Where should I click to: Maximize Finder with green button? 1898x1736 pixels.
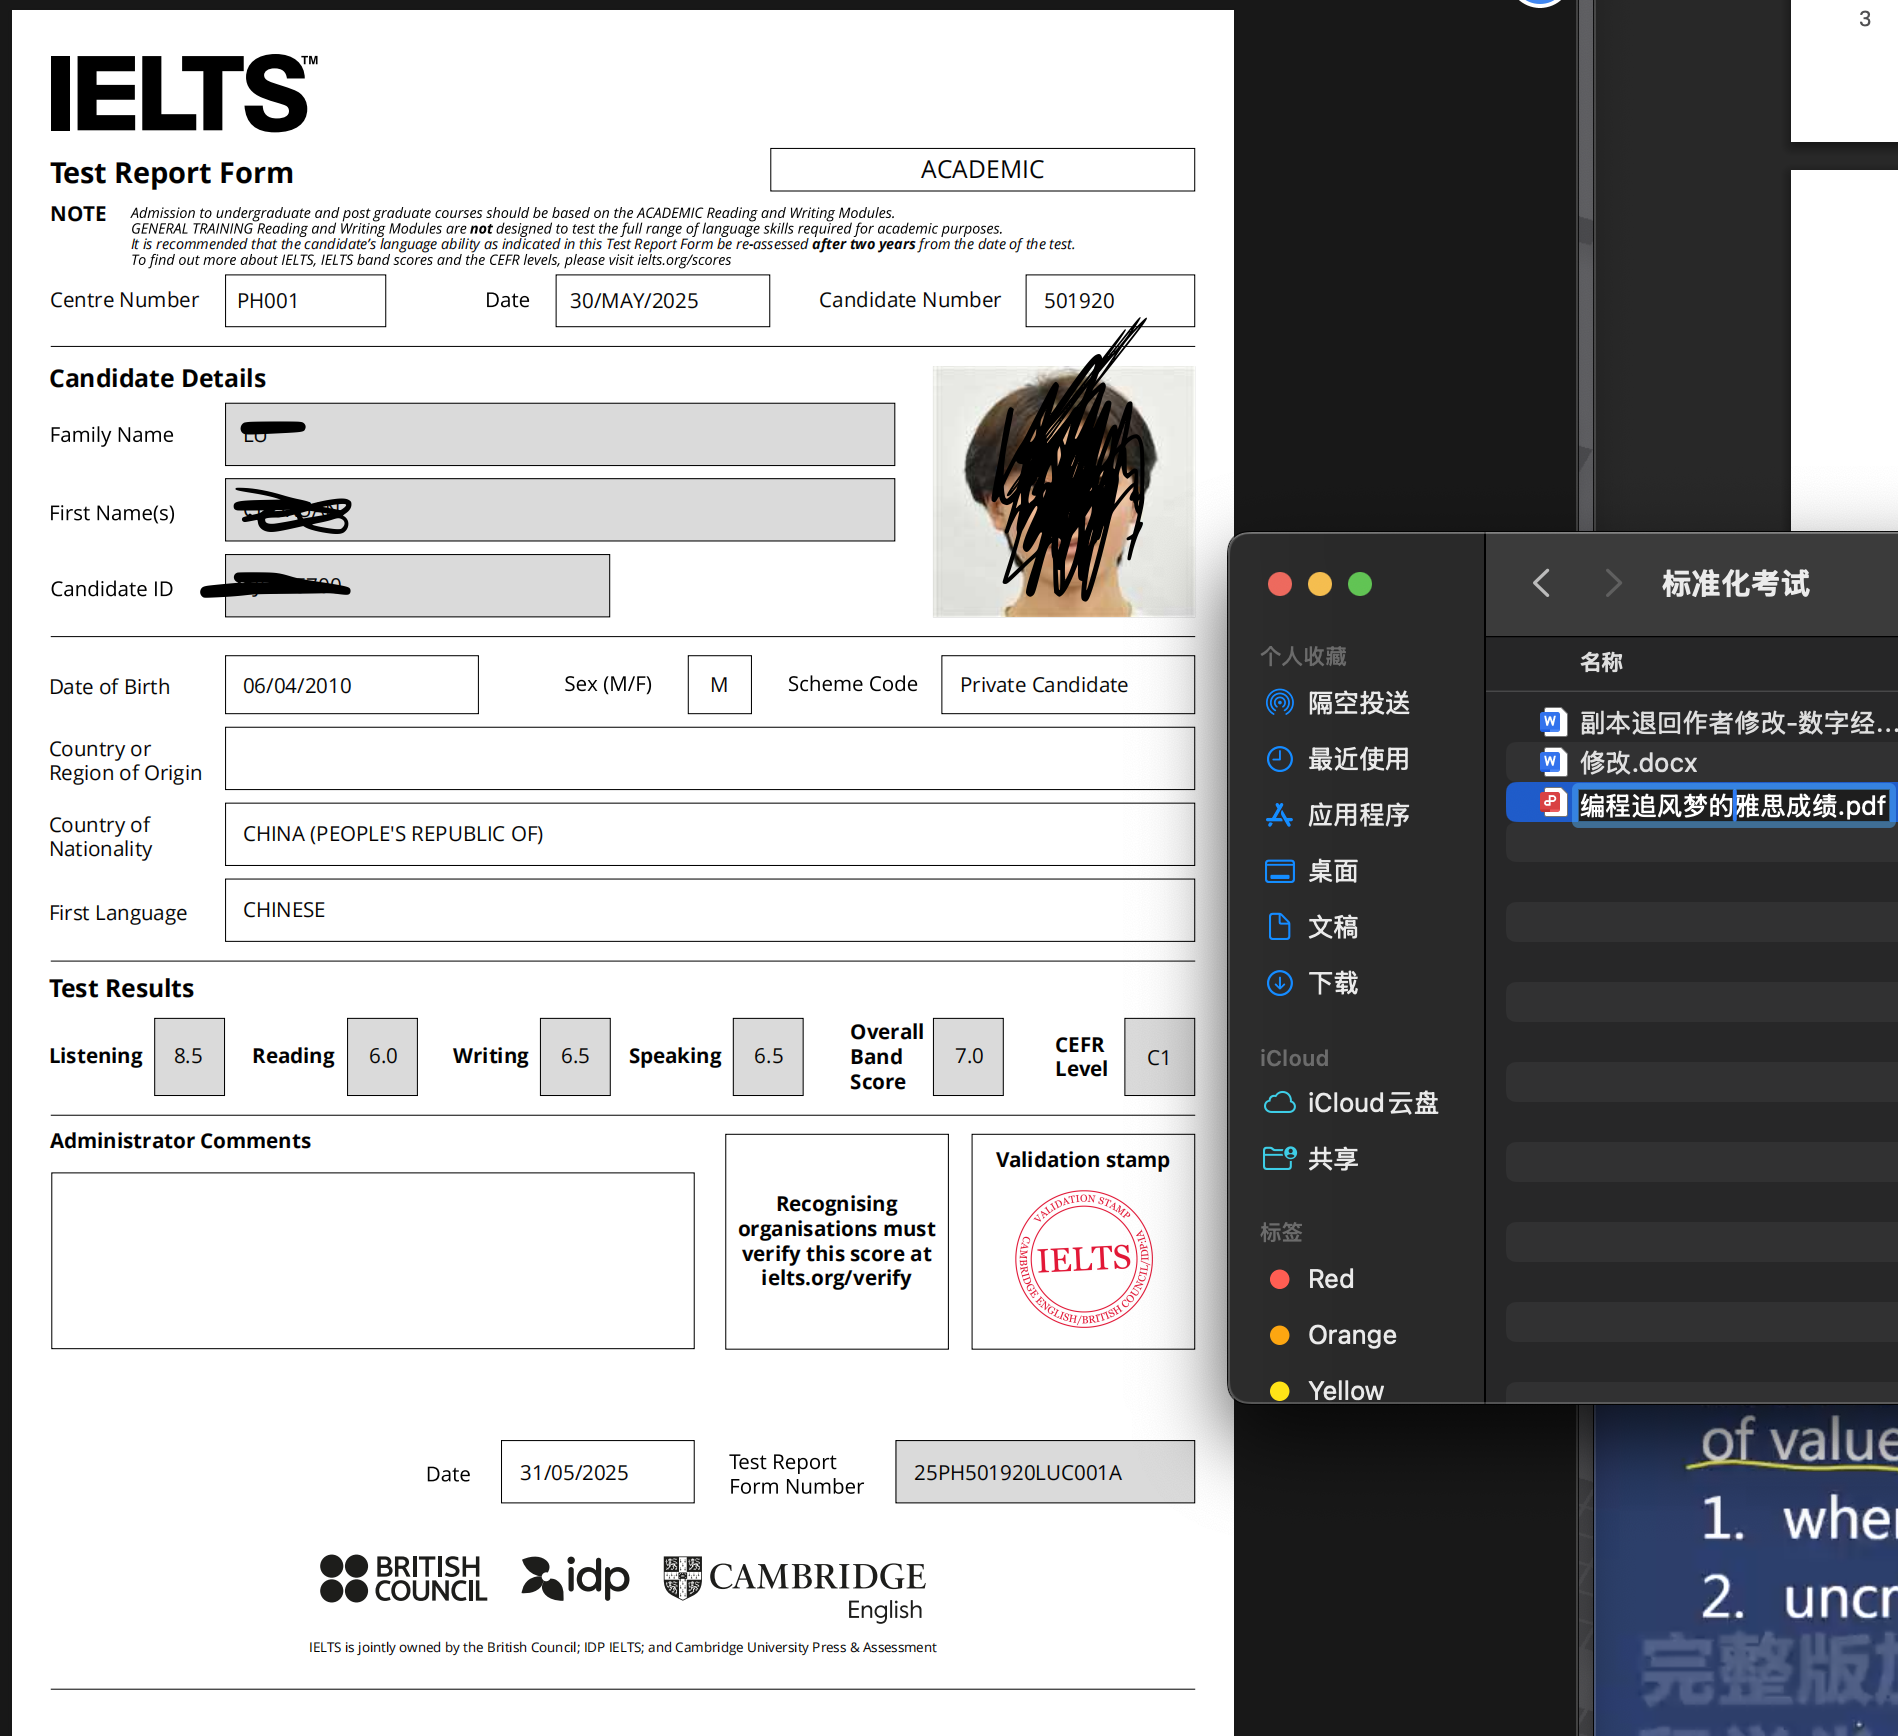tap(1360, 584)
